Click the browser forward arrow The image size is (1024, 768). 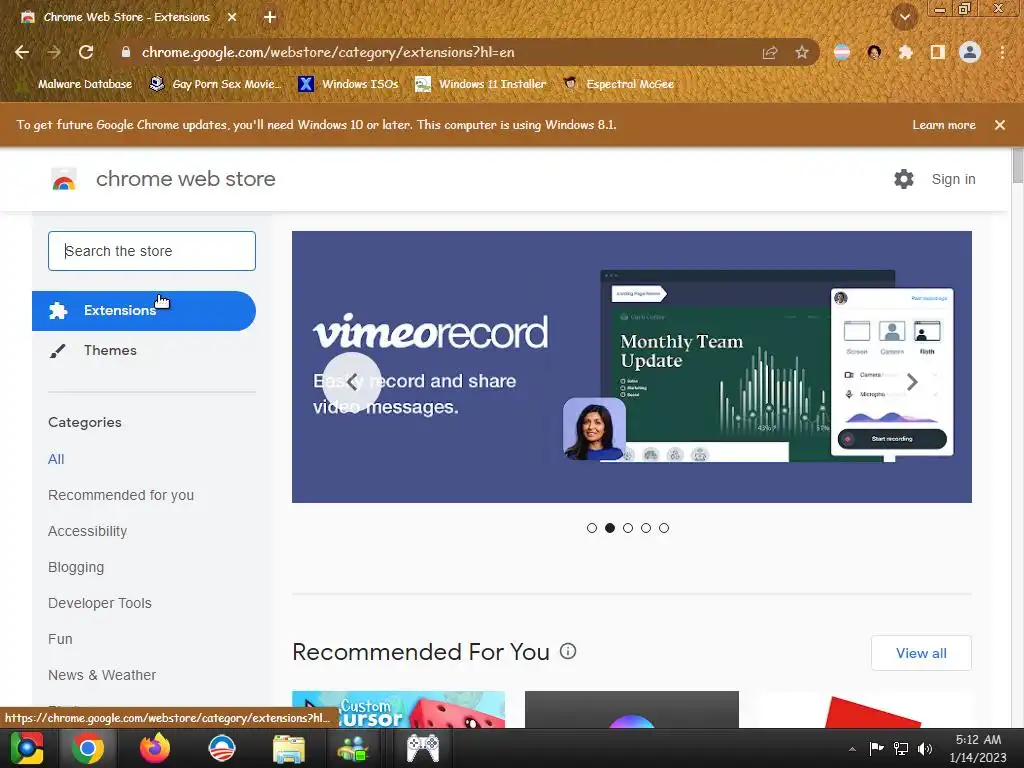(x=54, y=52)
